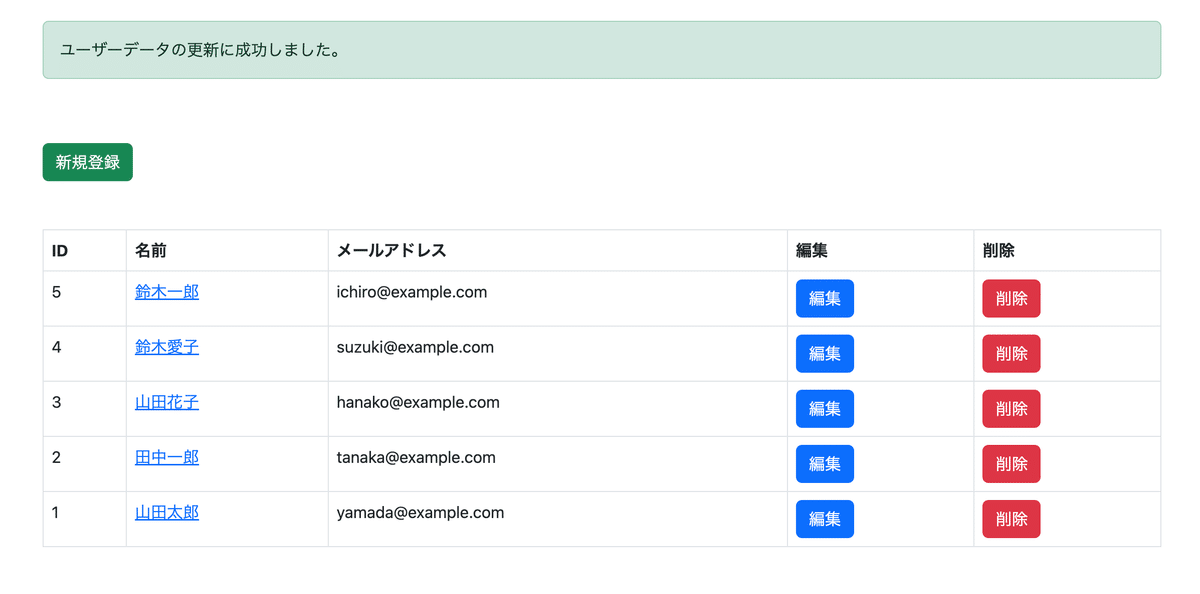Click the 編集 column header

coord(881,250)
